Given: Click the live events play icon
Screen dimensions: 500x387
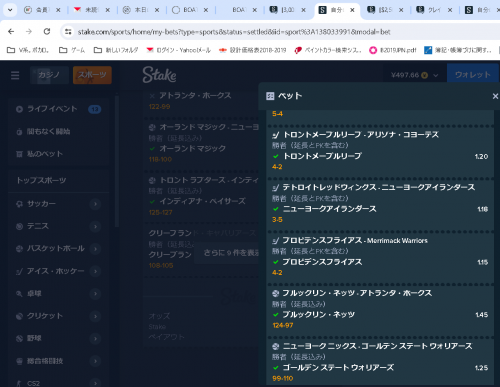Looking at the screenshot, I should (x=19, y=109).
